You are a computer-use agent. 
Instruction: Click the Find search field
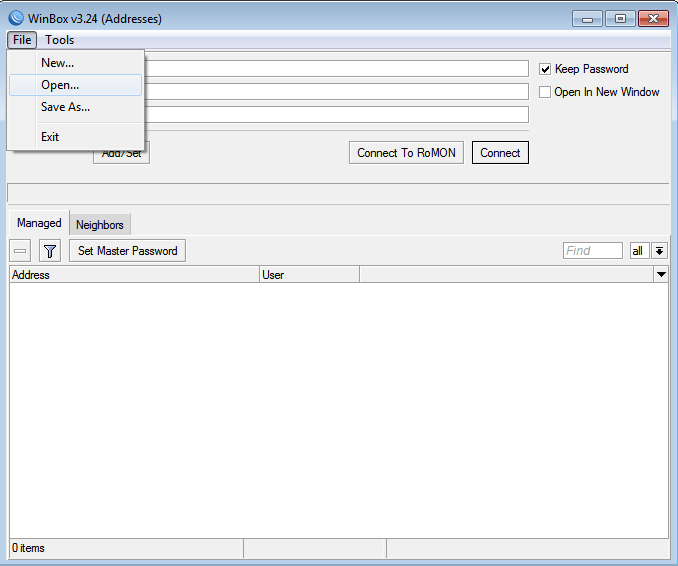(x=592, y=251)
